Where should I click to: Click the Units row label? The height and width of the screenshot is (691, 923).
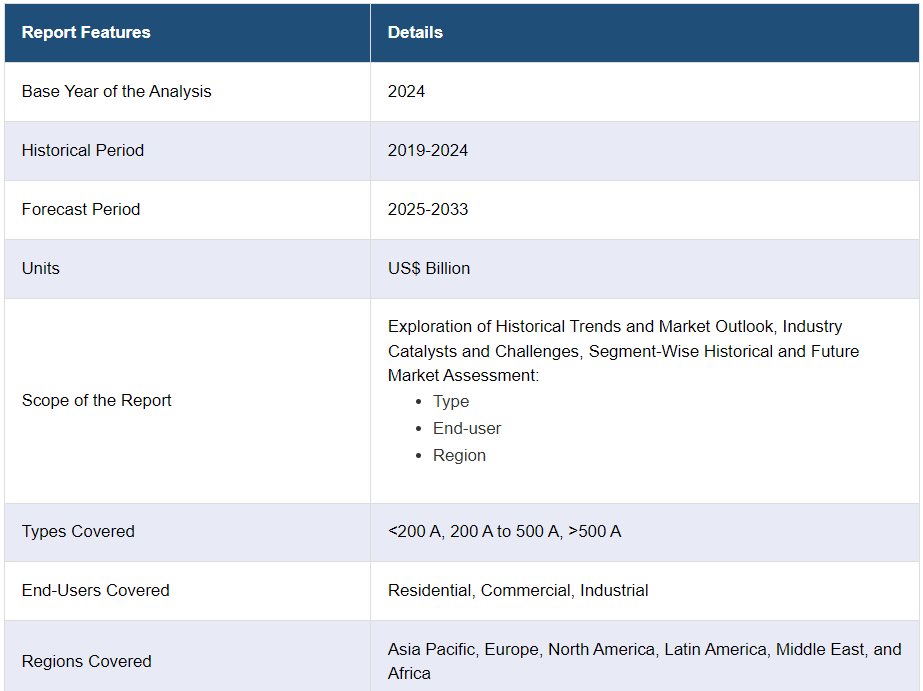point(41,268)
